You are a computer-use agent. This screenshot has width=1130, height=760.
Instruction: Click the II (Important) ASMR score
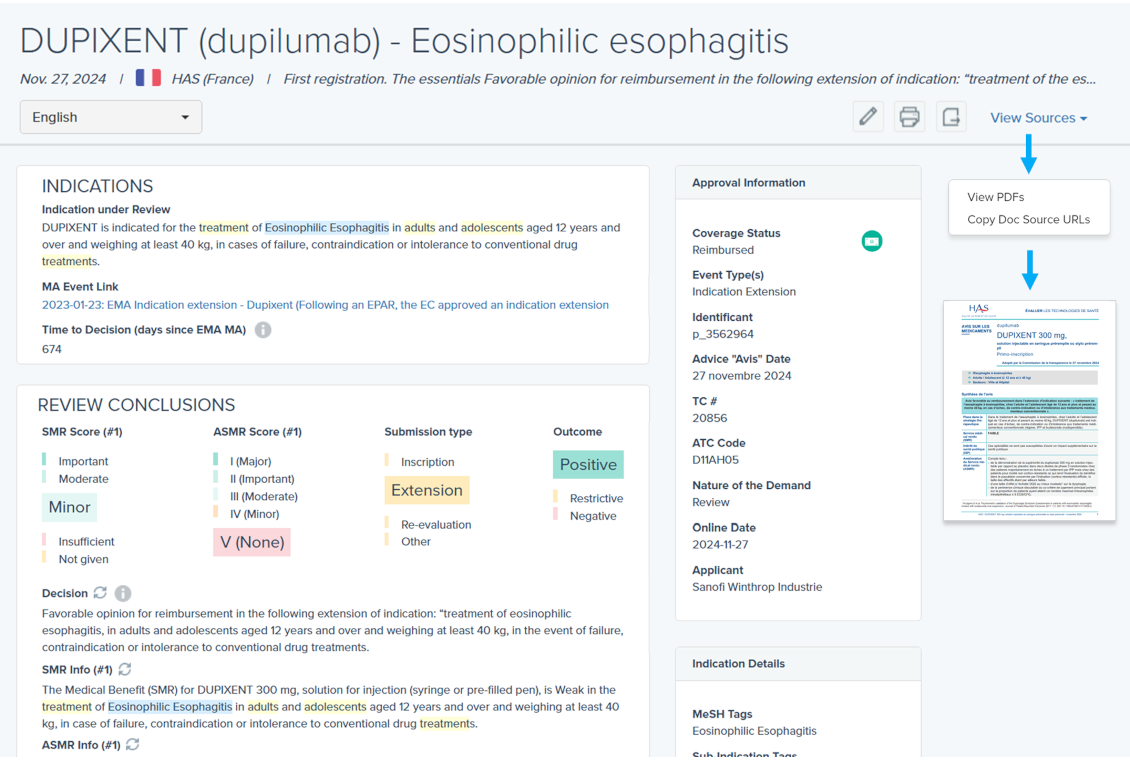tap(262, 479)
